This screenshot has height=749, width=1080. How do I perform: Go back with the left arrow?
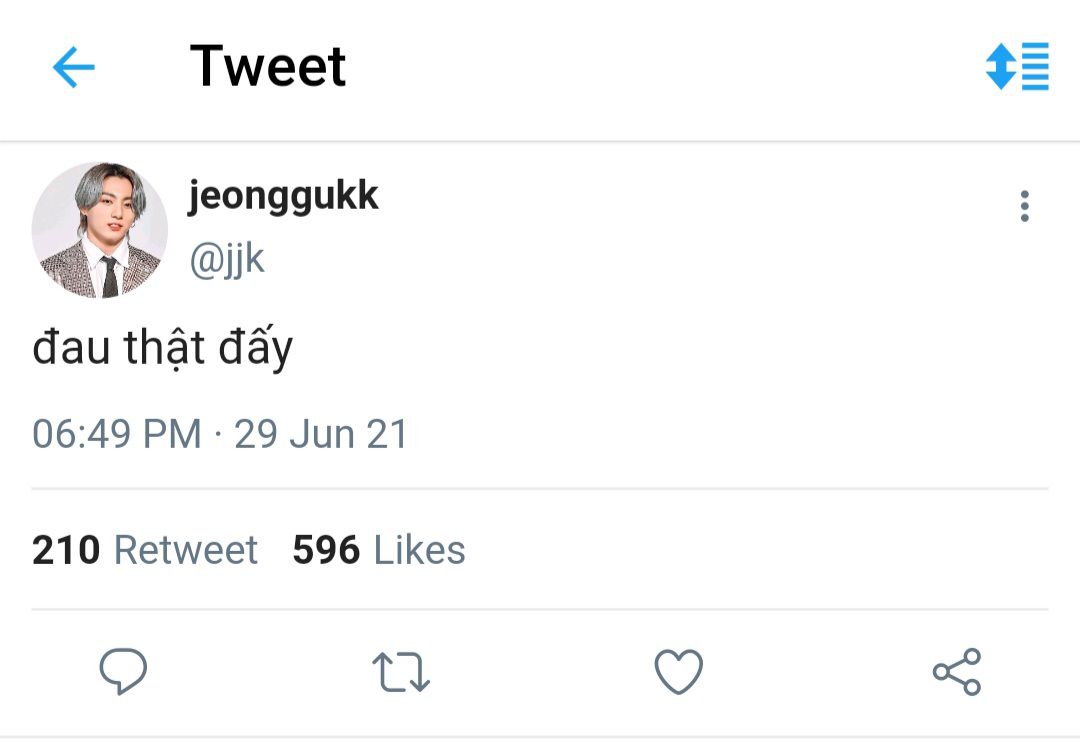click(x=73, y=68)
